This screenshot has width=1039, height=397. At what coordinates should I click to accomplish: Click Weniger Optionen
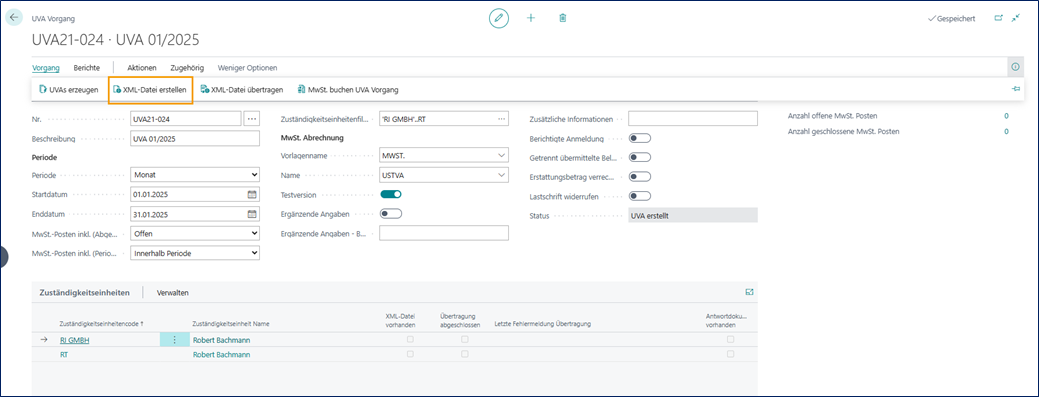[247, 68]
